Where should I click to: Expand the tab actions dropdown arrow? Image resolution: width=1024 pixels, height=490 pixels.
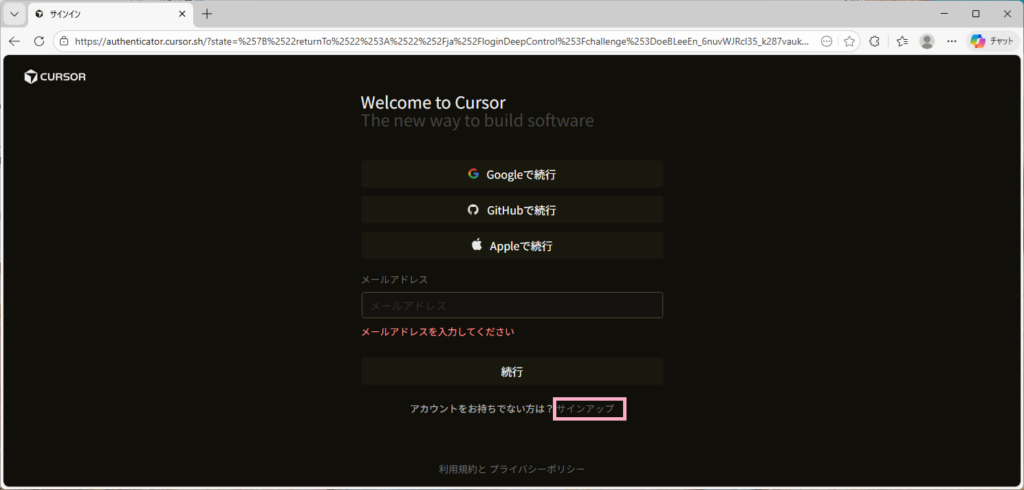(14, 14)
